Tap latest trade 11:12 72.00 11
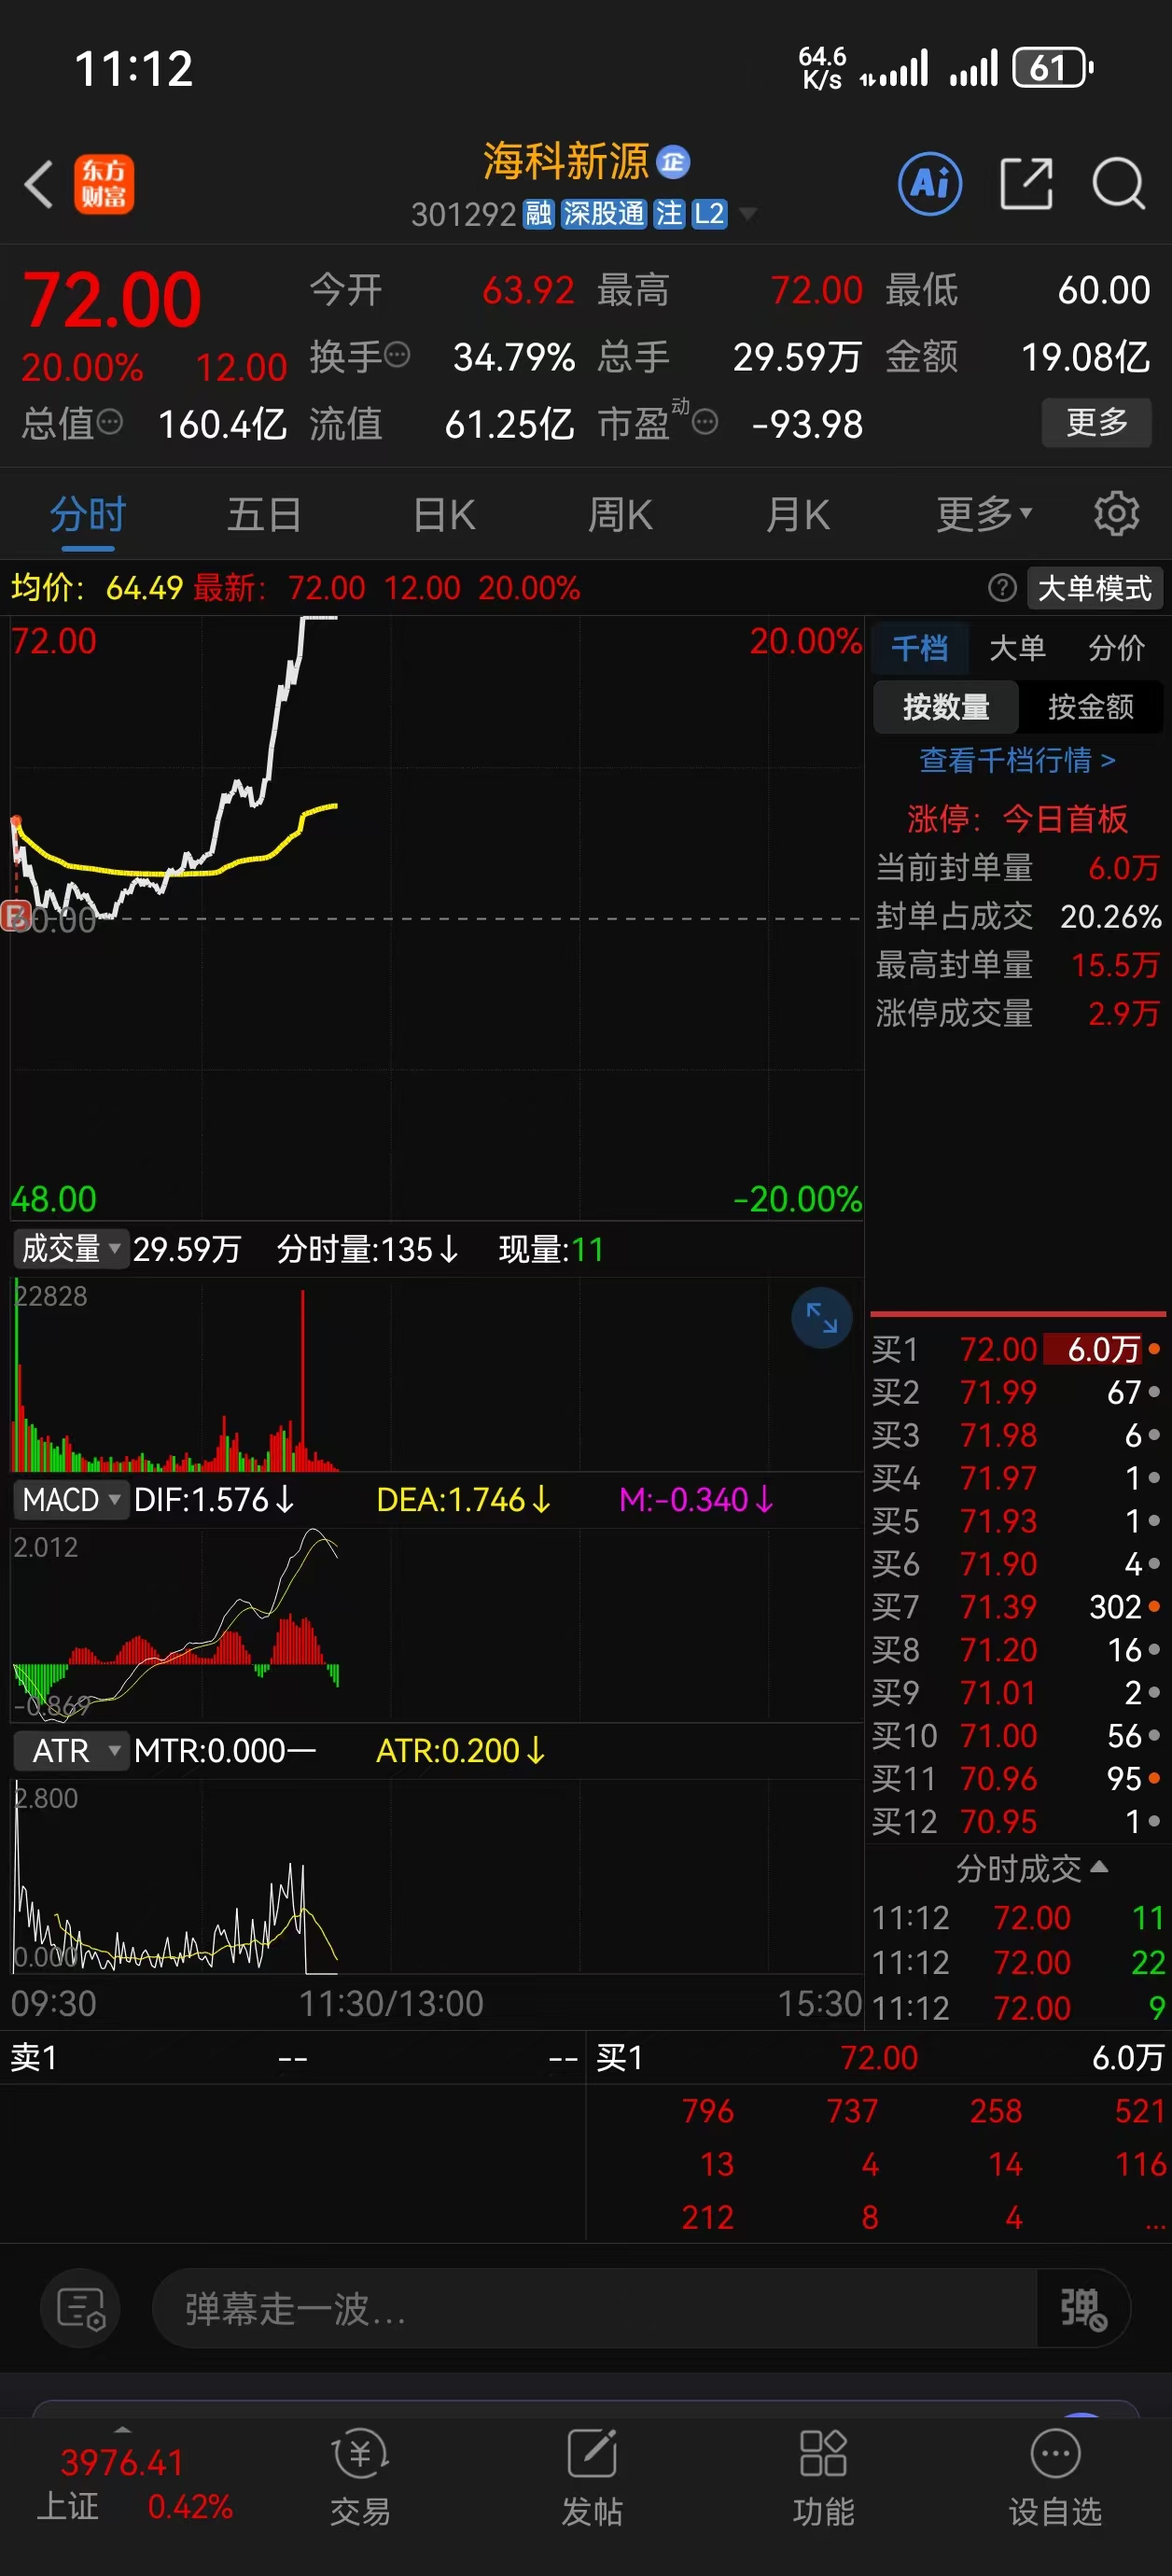 pos(1018,1917)
